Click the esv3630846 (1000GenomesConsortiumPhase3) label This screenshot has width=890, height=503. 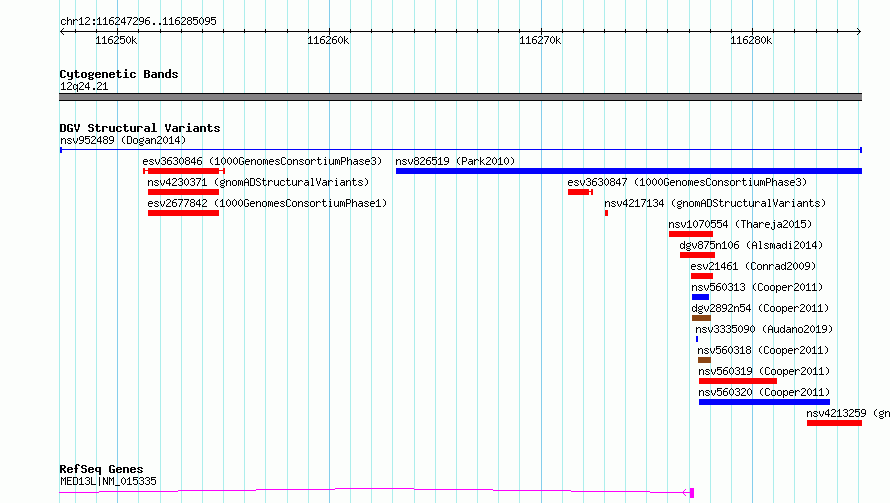pos(262,161)
